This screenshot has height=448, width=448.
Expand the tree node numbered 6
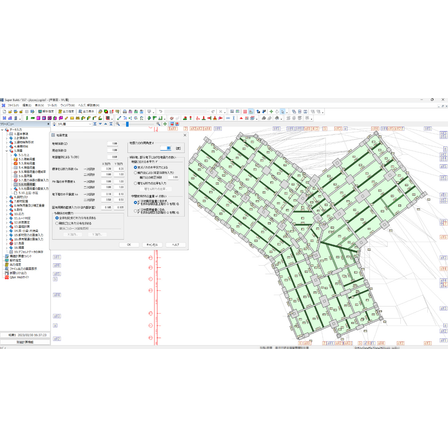6,197
